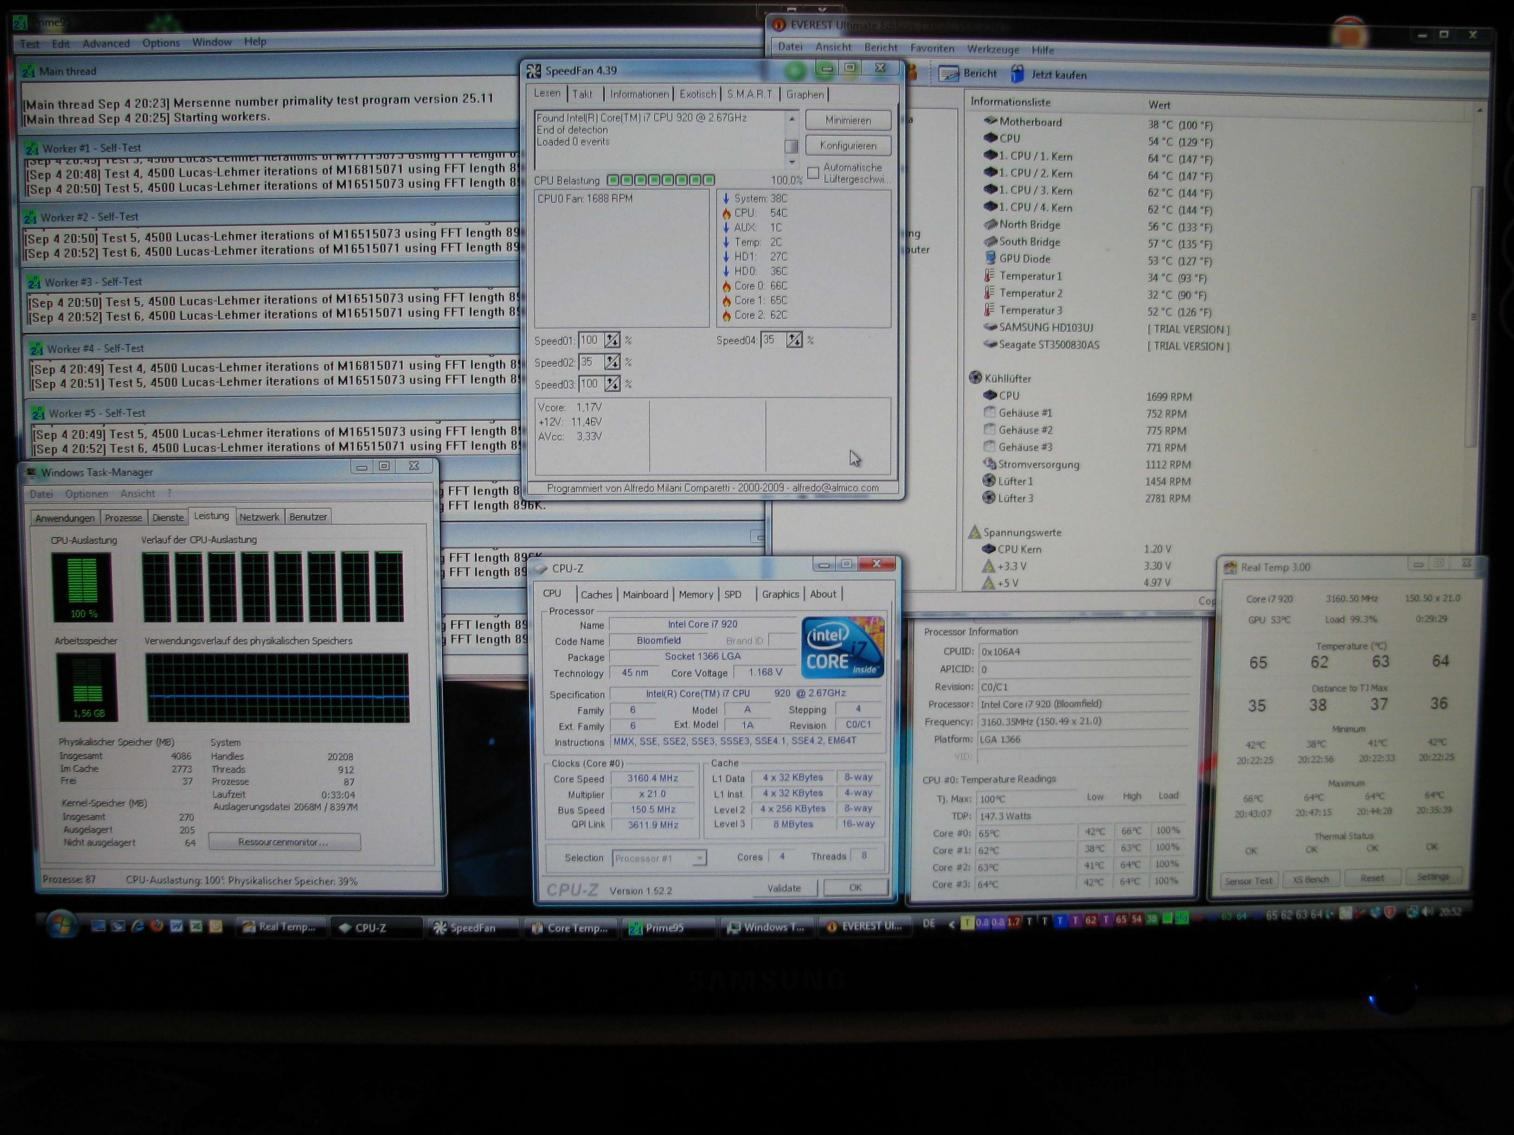Viewport: 1514px width, 1135px height.
Task: Click the Arbeitsspeicher meter in Task-Manager
Action: tap(87, 687)
